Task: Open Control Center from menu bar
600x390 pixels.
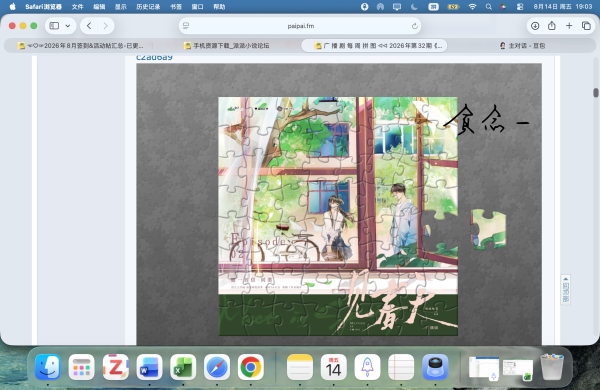Action: [x=520, y=7]
